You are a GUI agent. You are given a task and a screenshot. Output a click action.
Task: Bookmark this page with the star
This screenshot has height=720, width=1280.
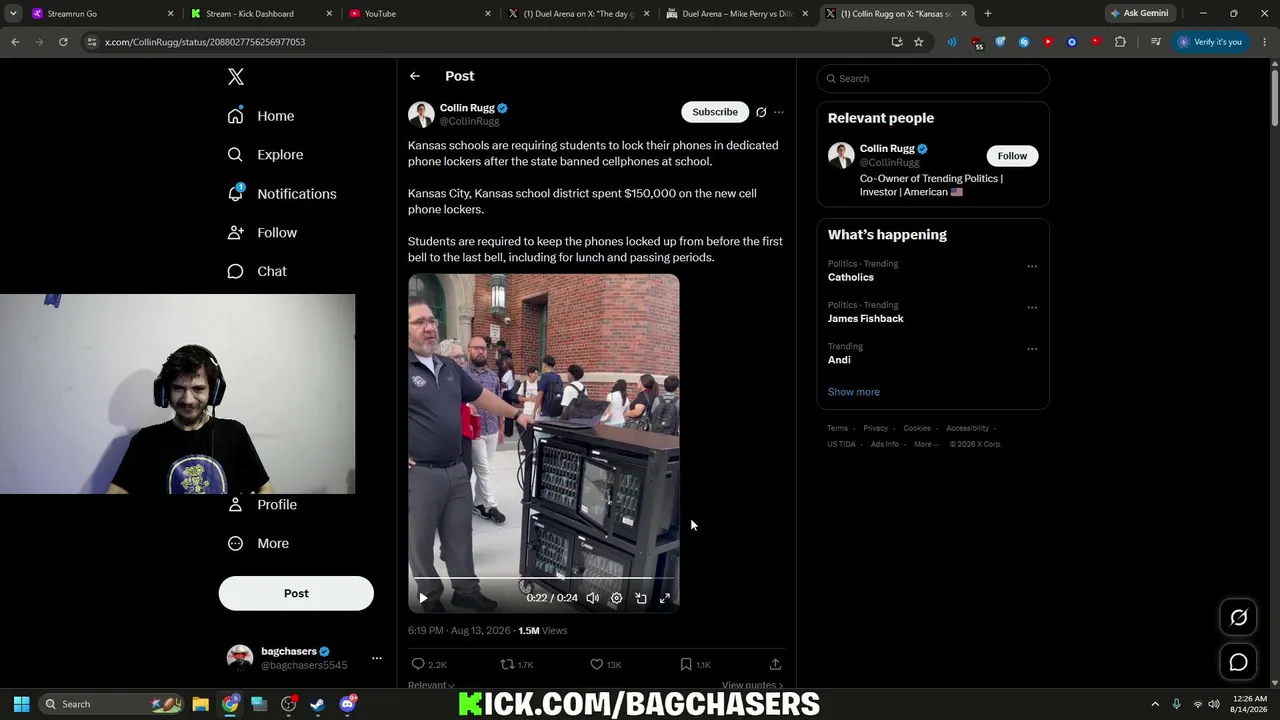918,42
